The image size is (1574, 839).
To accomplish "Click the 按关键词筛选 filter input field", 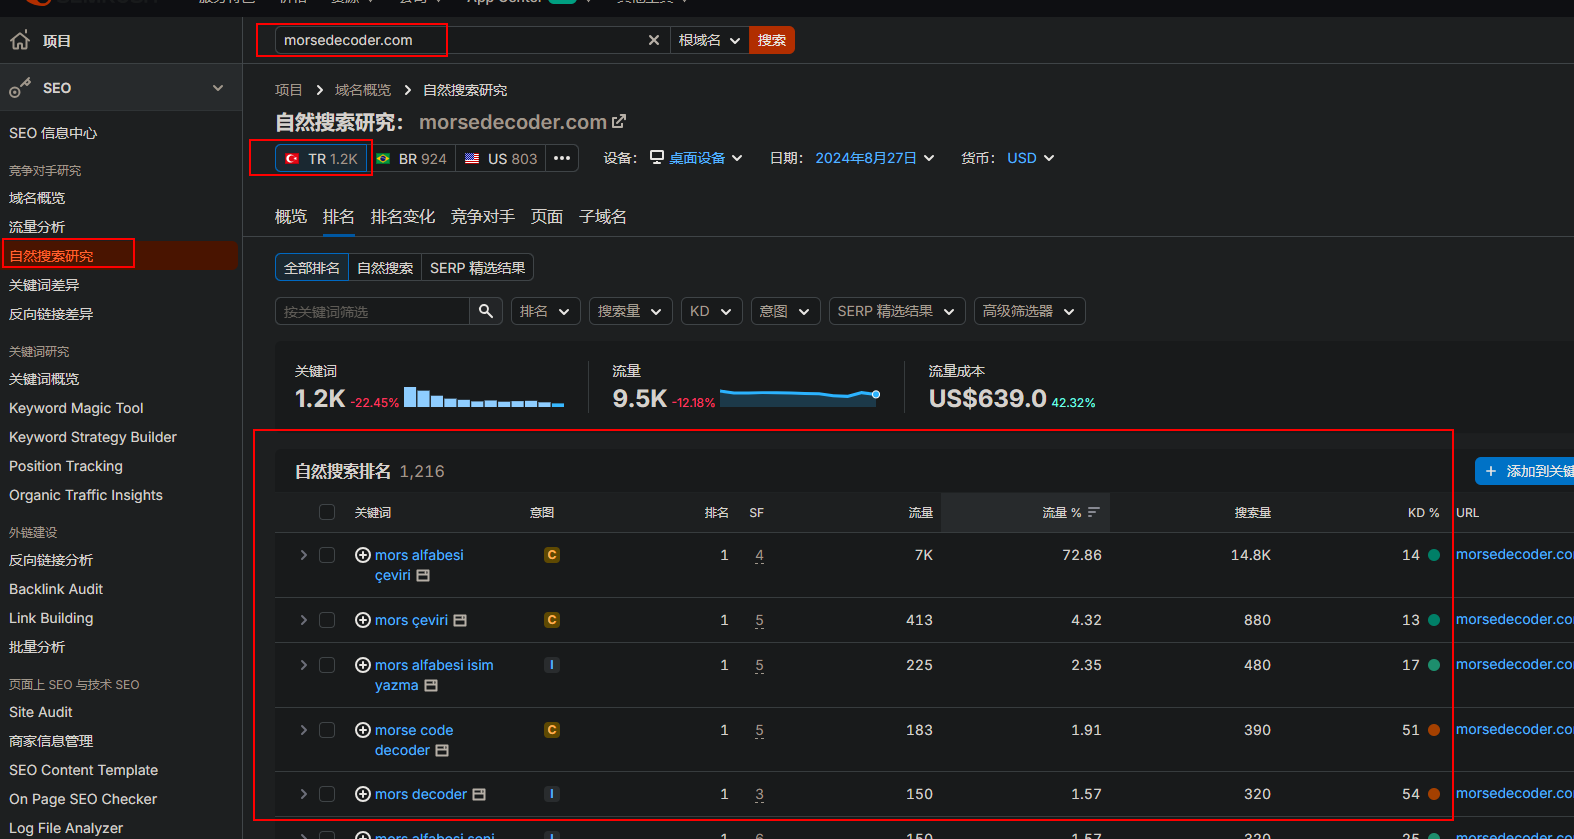I will pos(372,311).
